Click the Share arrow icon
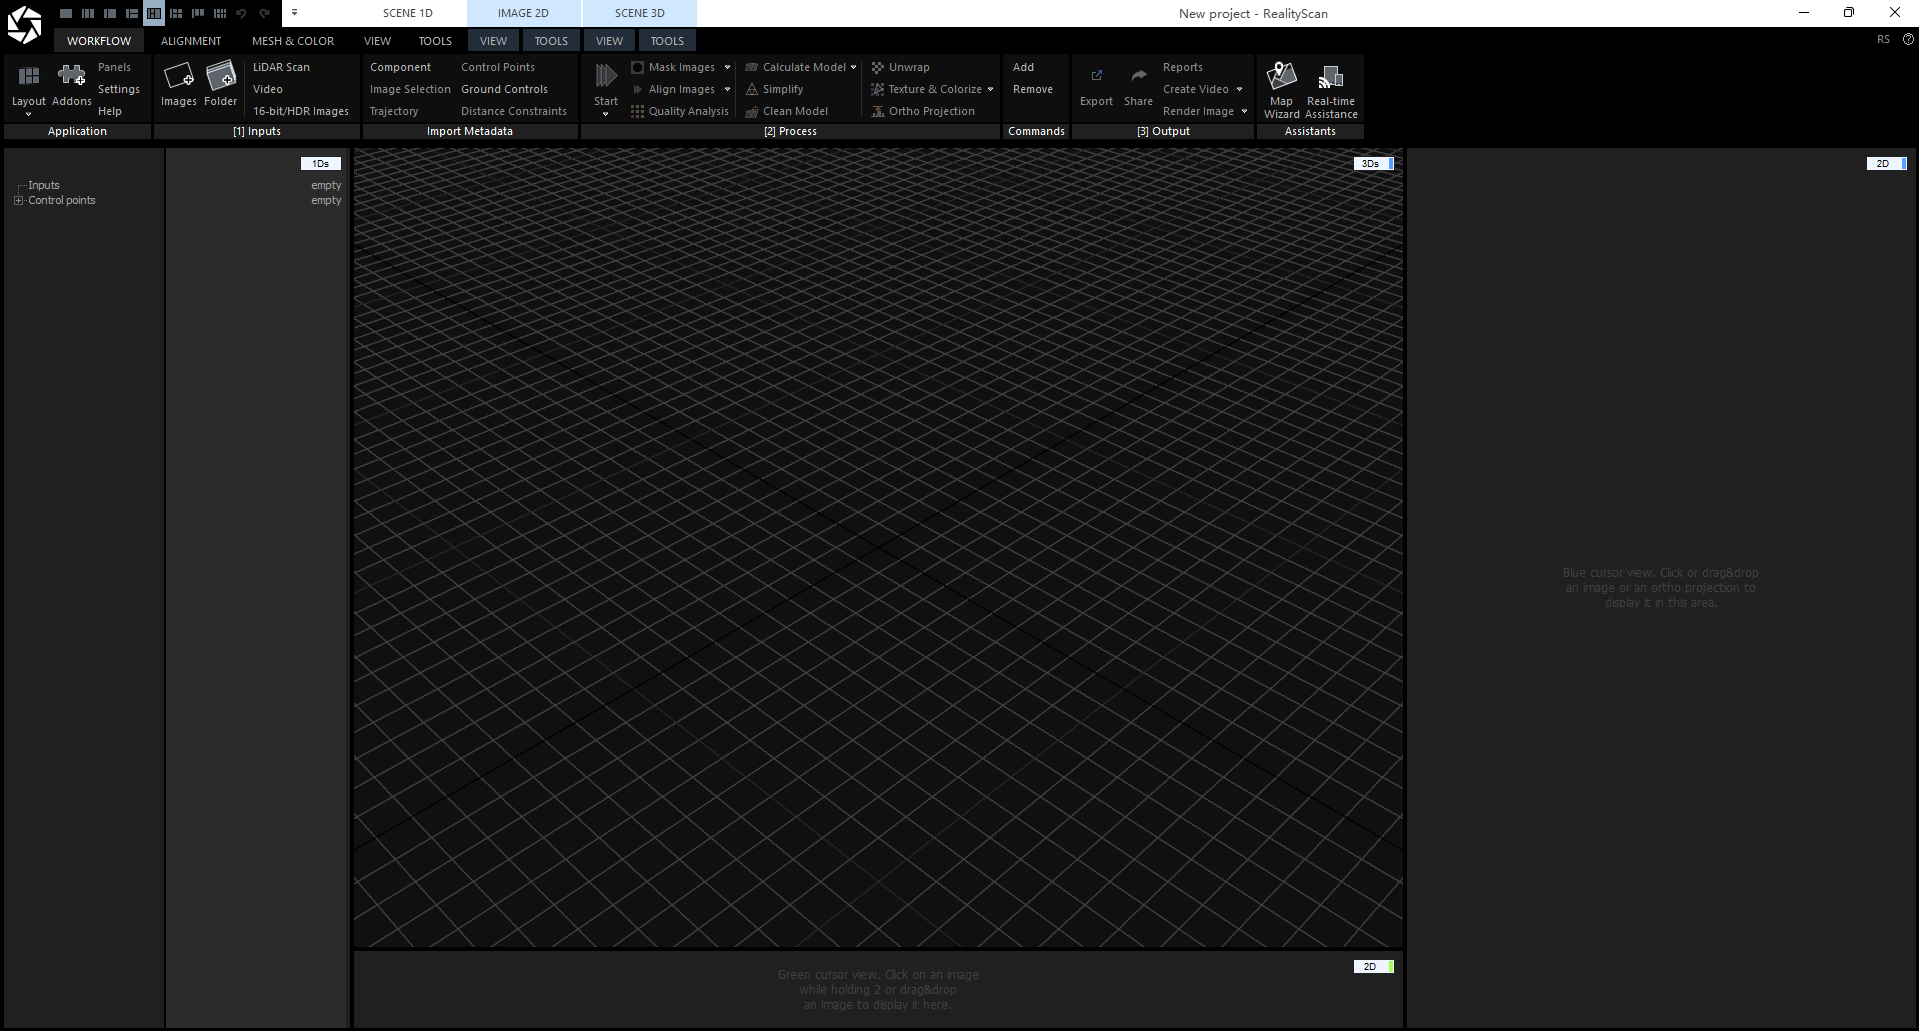The image size is (1919, 1031). click(1139, 76)
